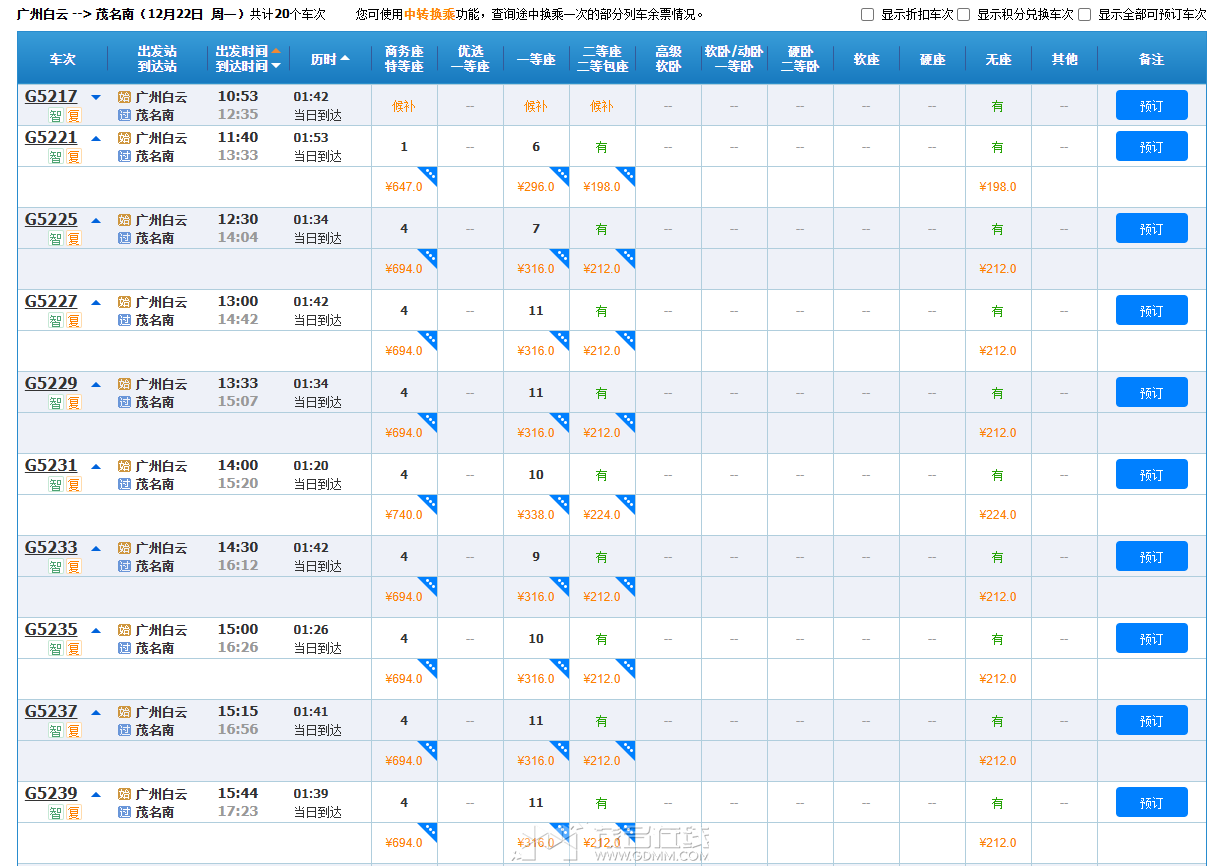1218x866 pixels.
Task: Click the blue corner tag on the ¥224.0 second-class price
Action: coord(626,503)
